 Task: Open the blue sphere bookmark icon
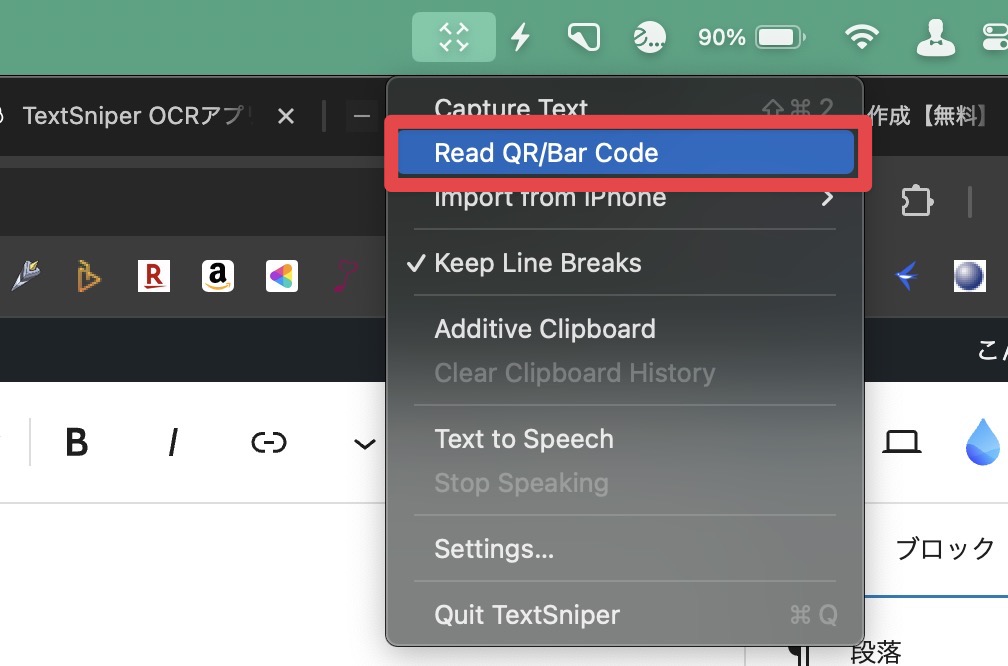[969, 276]
